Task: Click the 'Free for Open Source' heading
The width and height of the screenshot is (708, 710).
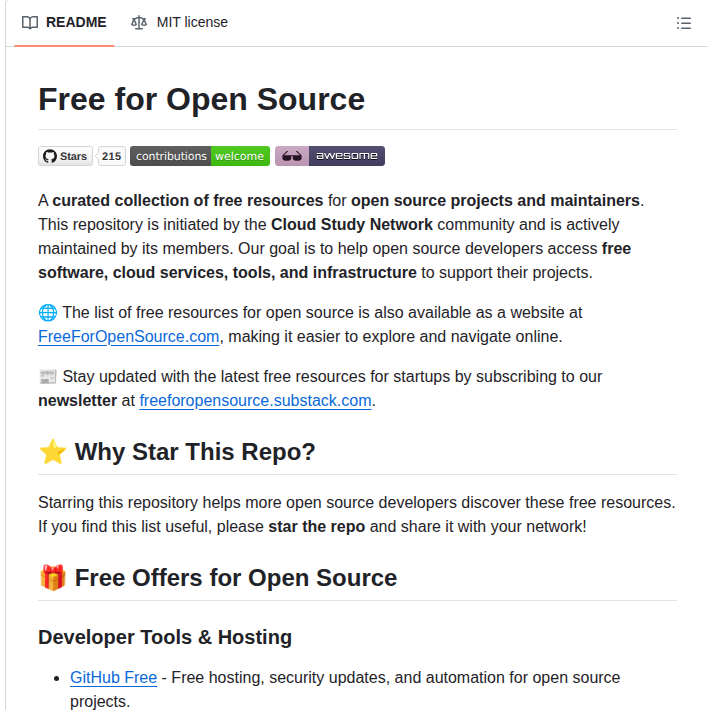Action: point(201,99)
